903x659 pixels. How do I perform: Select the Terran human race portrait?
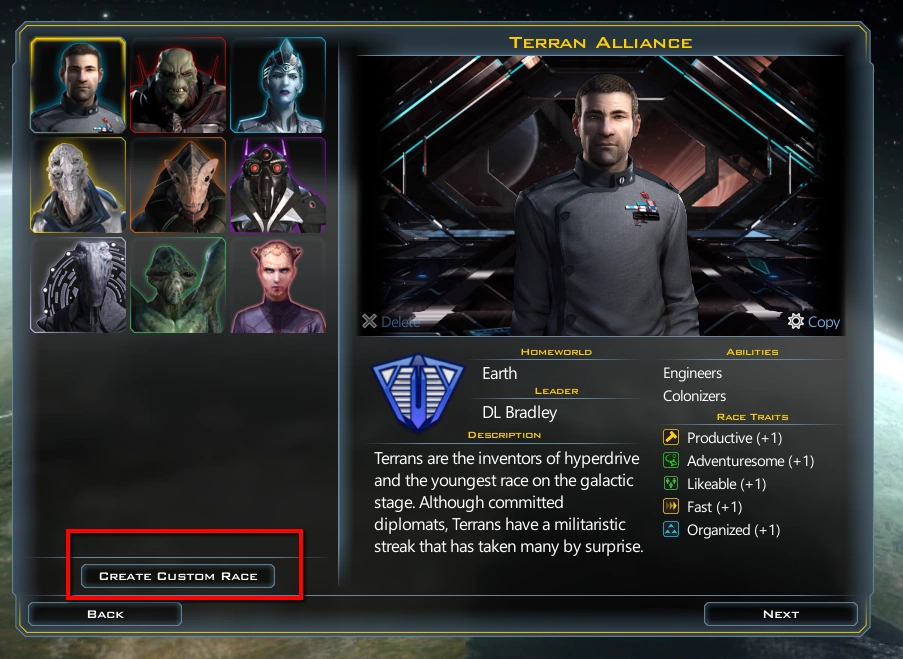click(78, 85)
